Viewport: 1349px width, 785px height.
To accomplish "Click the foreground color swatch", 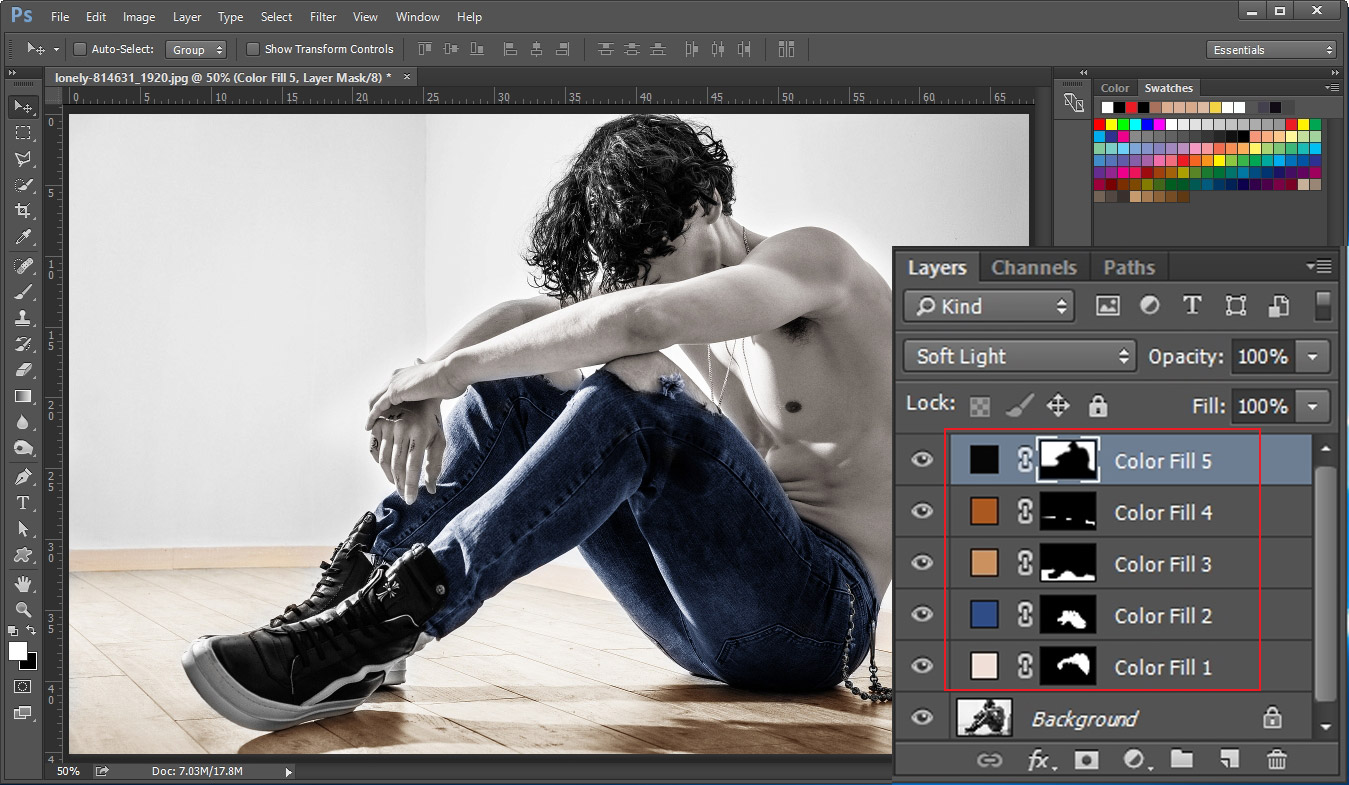I will pyautogui.click(x=18, y=651).
